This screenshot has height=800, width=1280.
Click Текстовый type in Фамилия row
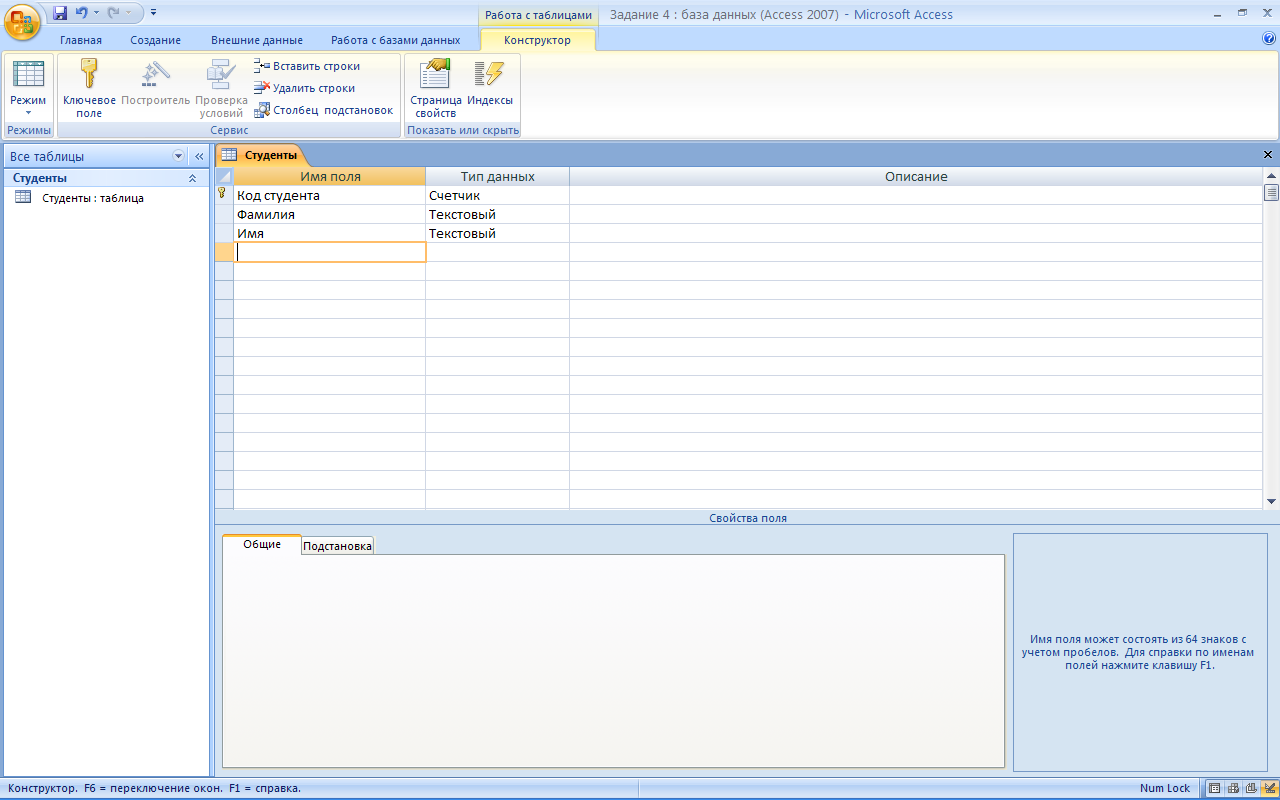pos(498,215)
